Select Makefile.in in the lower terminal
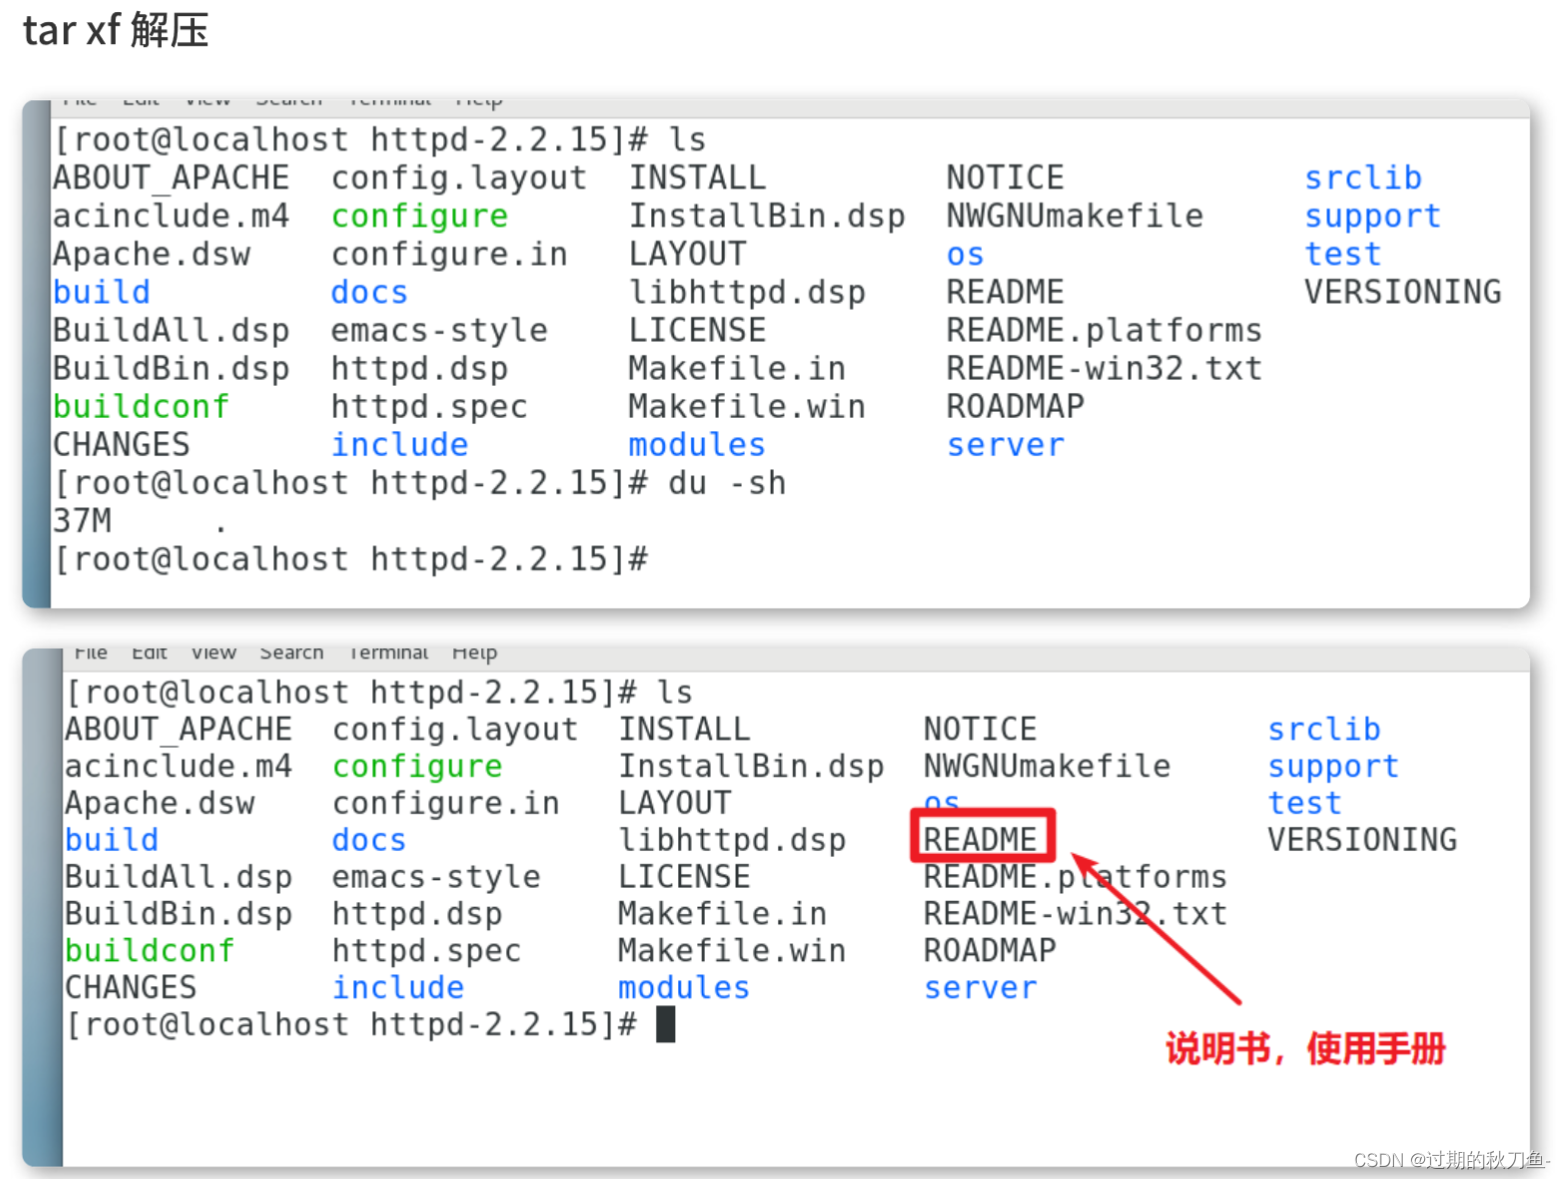The width and height of the screenshot is (1566, 1179). [722, 914]
